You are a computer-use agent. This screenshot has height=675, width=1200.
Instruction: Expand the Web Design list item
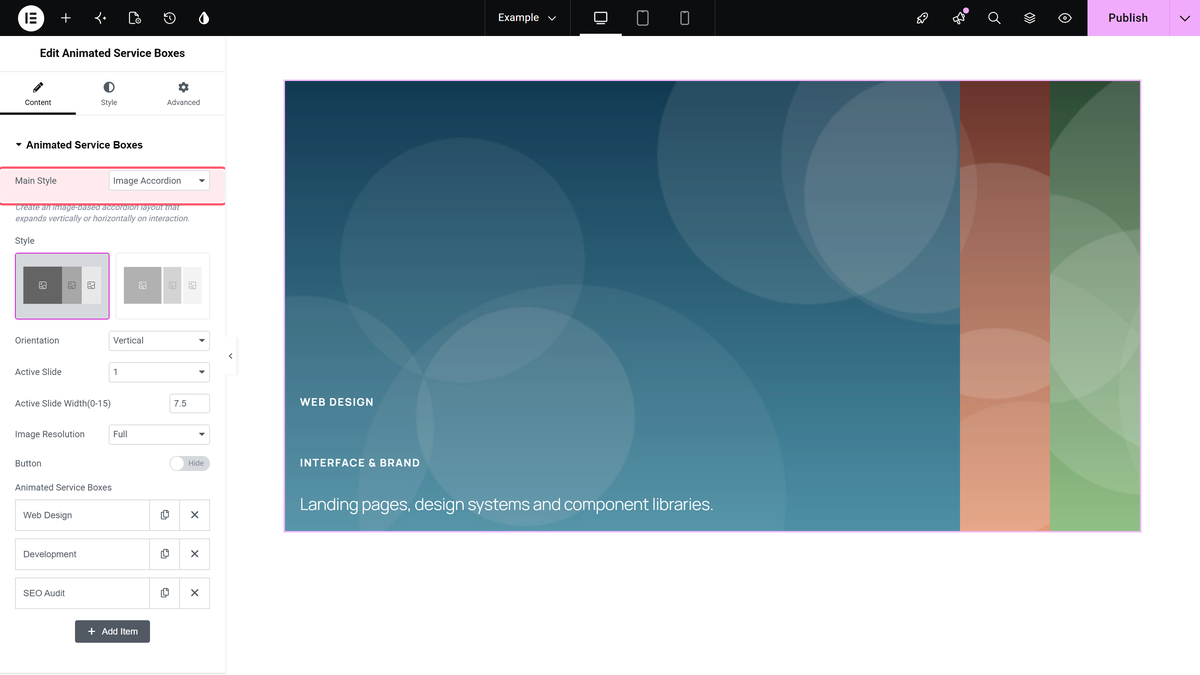click(82, 515)
